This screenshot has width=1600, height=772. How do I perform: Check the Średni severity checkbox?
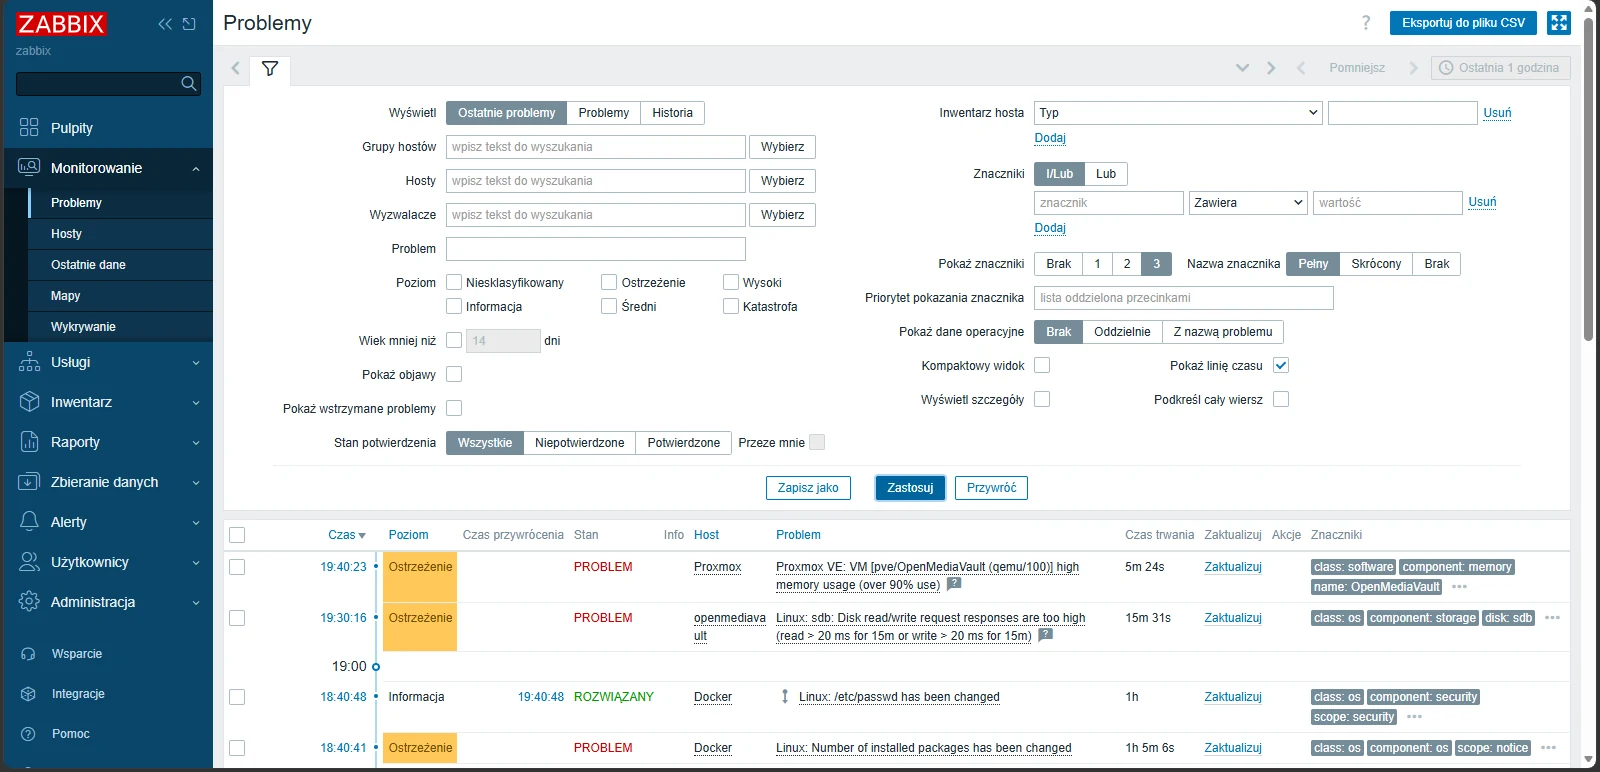click(609, 307)
